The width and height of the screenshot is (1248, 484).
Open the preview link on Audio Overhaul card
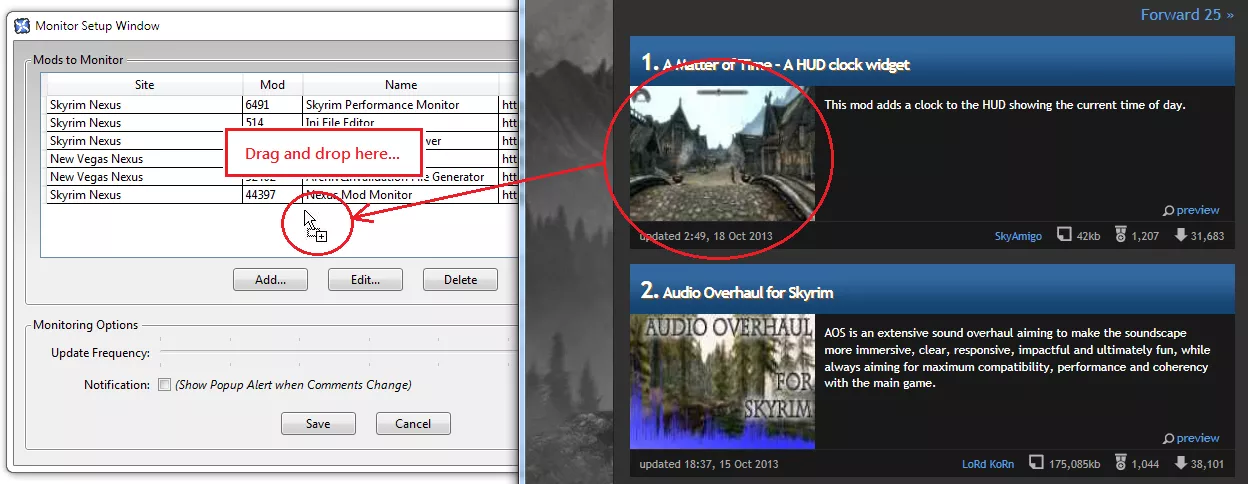1198,439
